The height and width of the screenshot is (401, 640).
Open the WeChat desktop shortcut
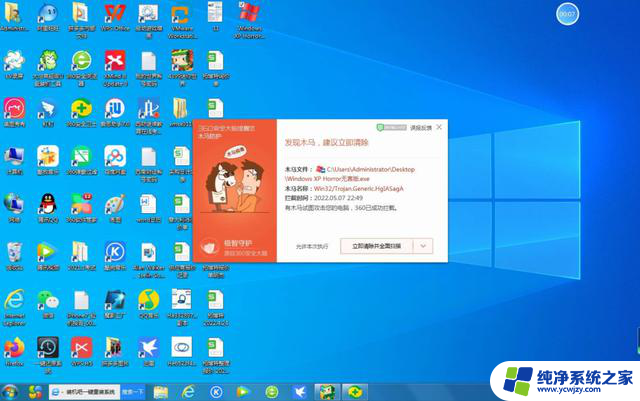pos(48,304)
